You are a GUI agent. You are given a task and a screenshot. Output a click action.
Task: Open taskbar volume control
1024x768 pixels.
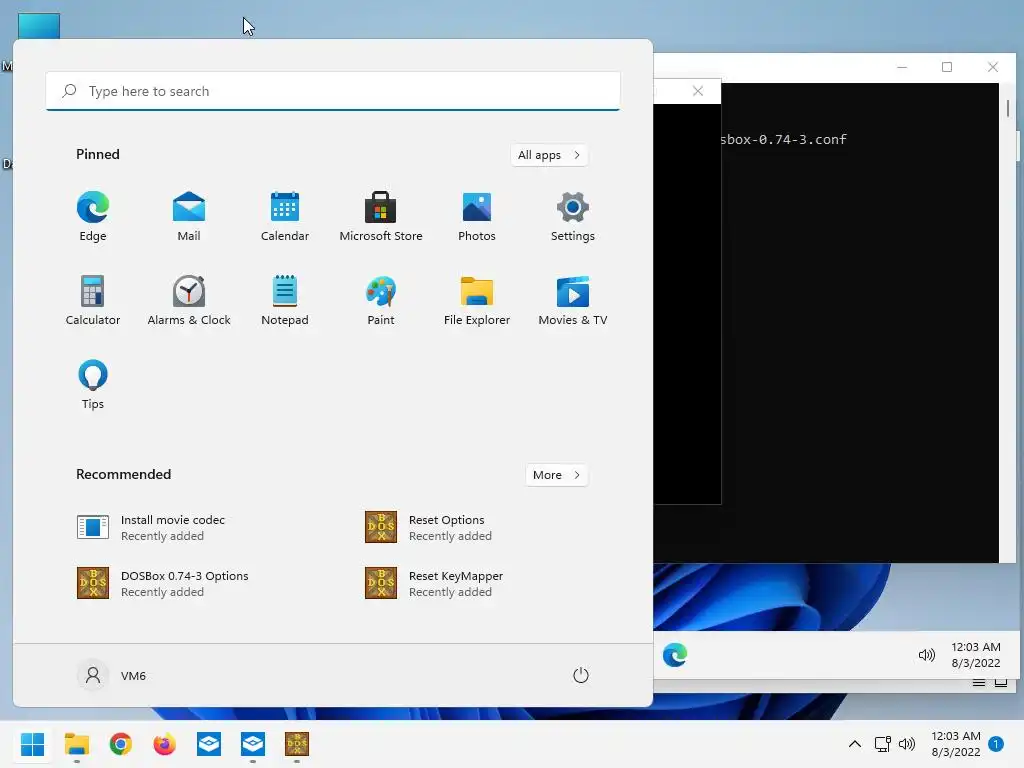coord(907,744)
